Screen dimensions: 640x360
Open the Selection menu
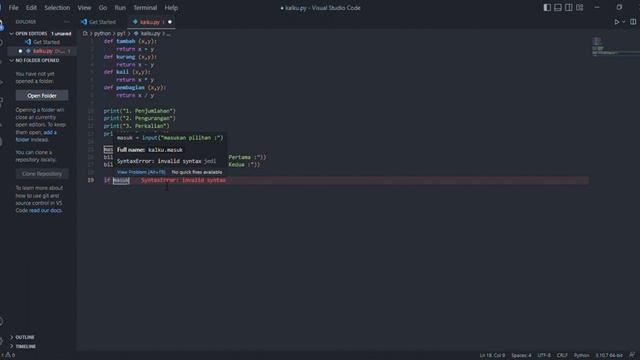click(x=57, y=8)
